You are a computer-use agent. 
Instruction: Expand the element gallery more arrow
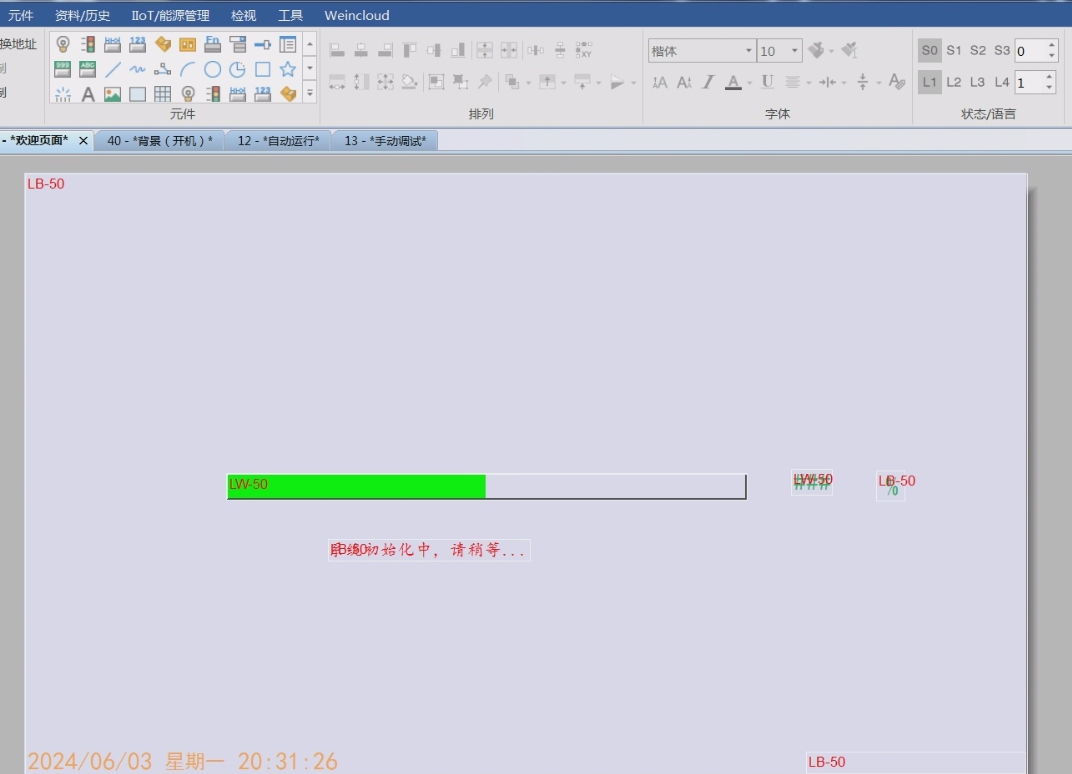[309, 94]
